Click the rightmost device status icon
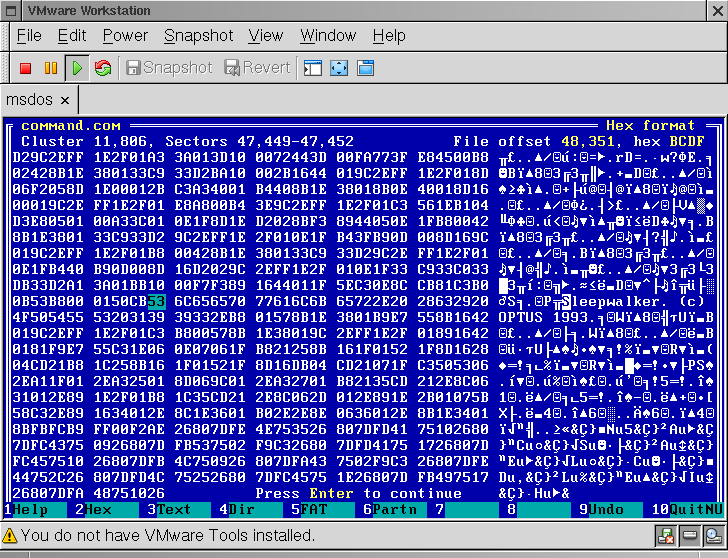This screenshot has width=728, height=558. coord(713,536)
